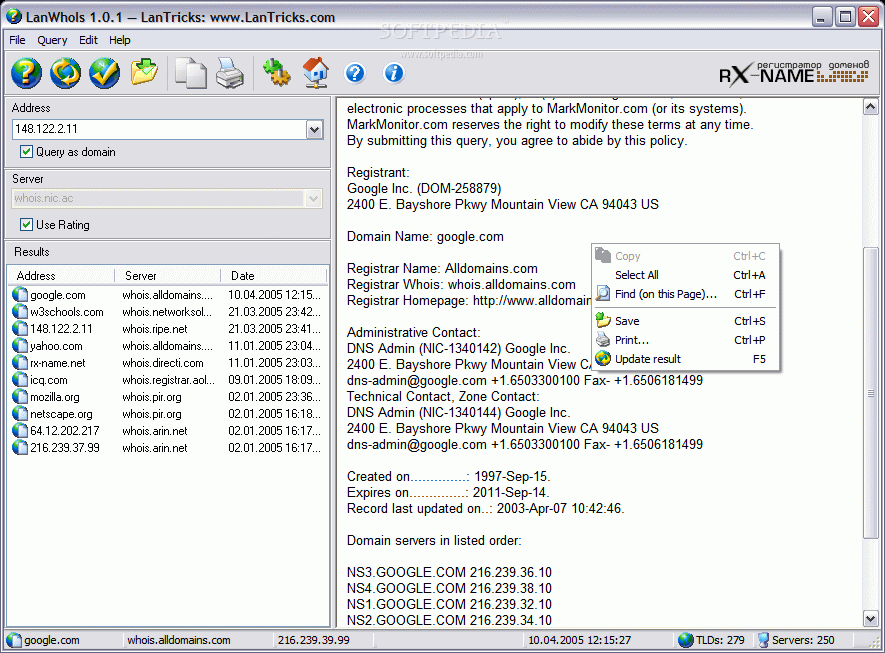Choose Update result from the context menu
Viewport: 885px width, 653px height.
click(x=686, y=359)
